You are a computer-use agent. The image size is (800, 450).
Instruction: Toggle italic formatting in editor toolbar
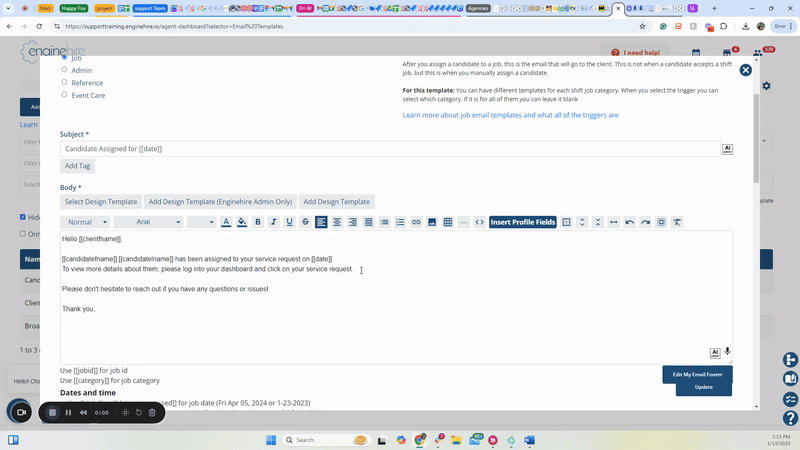[273, 222]
